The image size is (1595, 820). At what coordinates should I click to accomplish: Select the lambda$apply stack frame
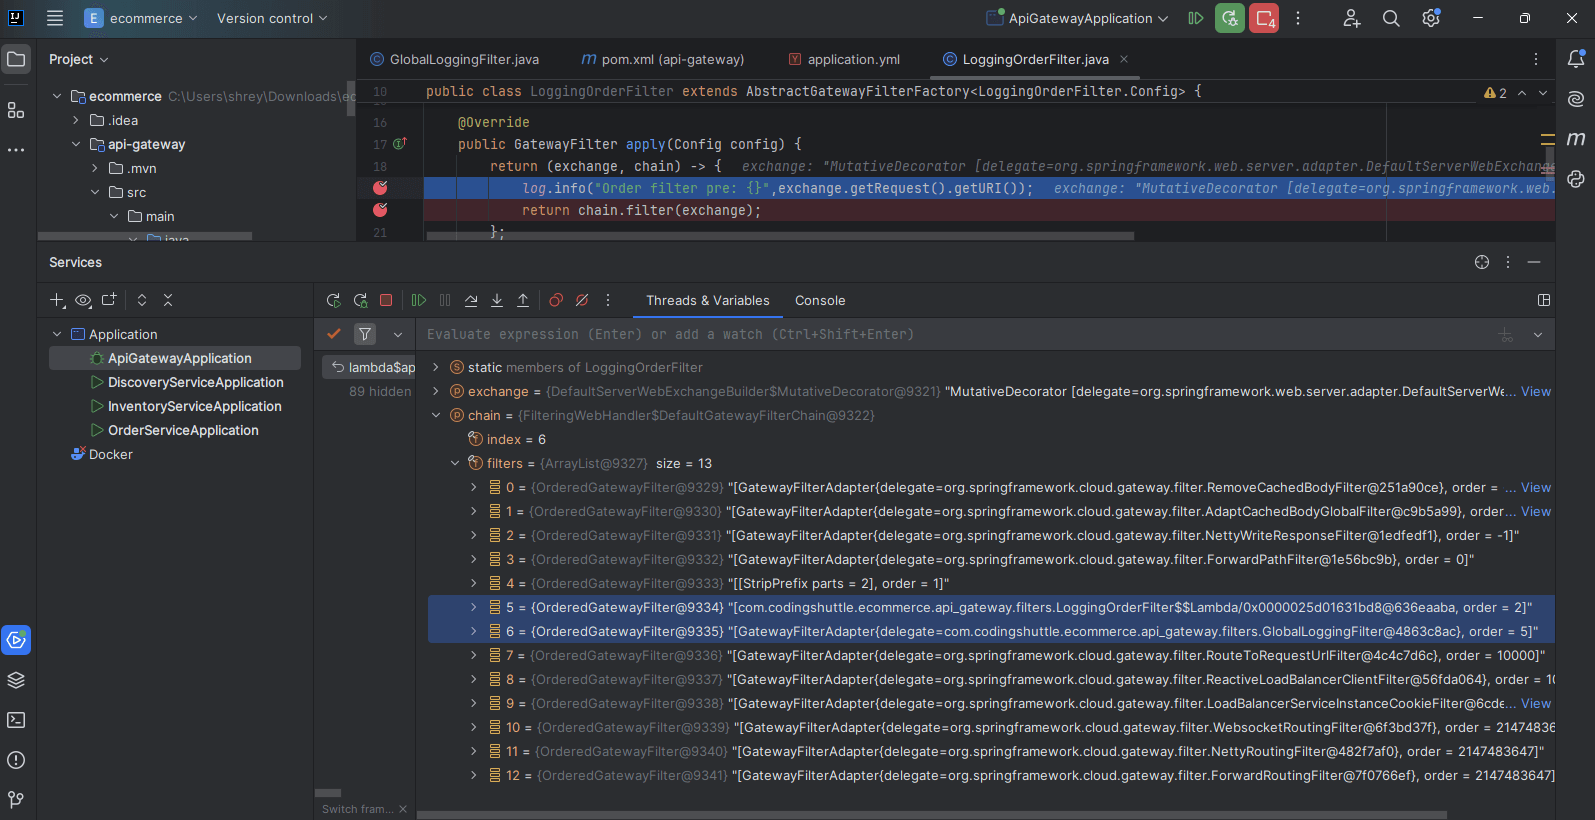(368, 367)
